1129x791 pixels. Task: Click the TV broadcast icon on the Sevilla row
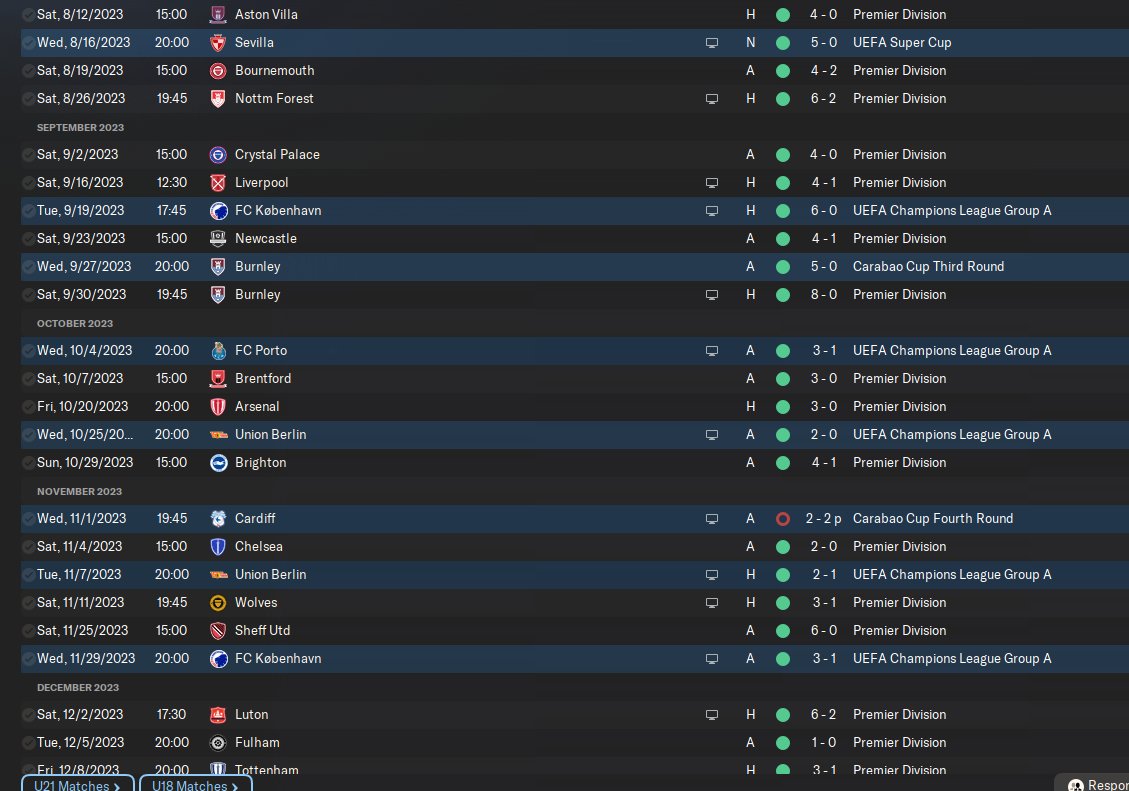pos(712,43)
